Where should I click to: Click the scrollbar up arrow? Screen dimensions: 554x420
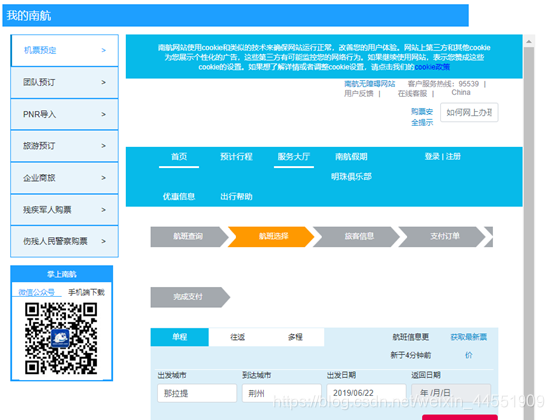pos(529,42)
